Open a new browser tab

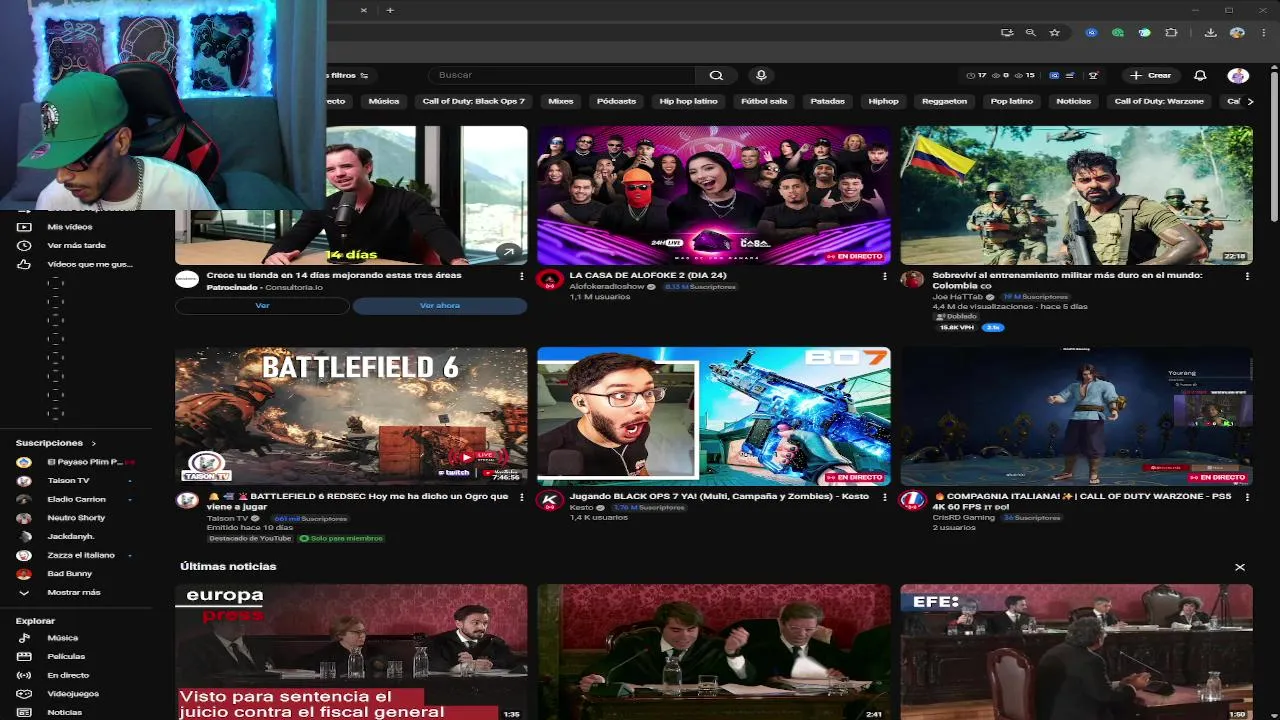pos(390,10)
